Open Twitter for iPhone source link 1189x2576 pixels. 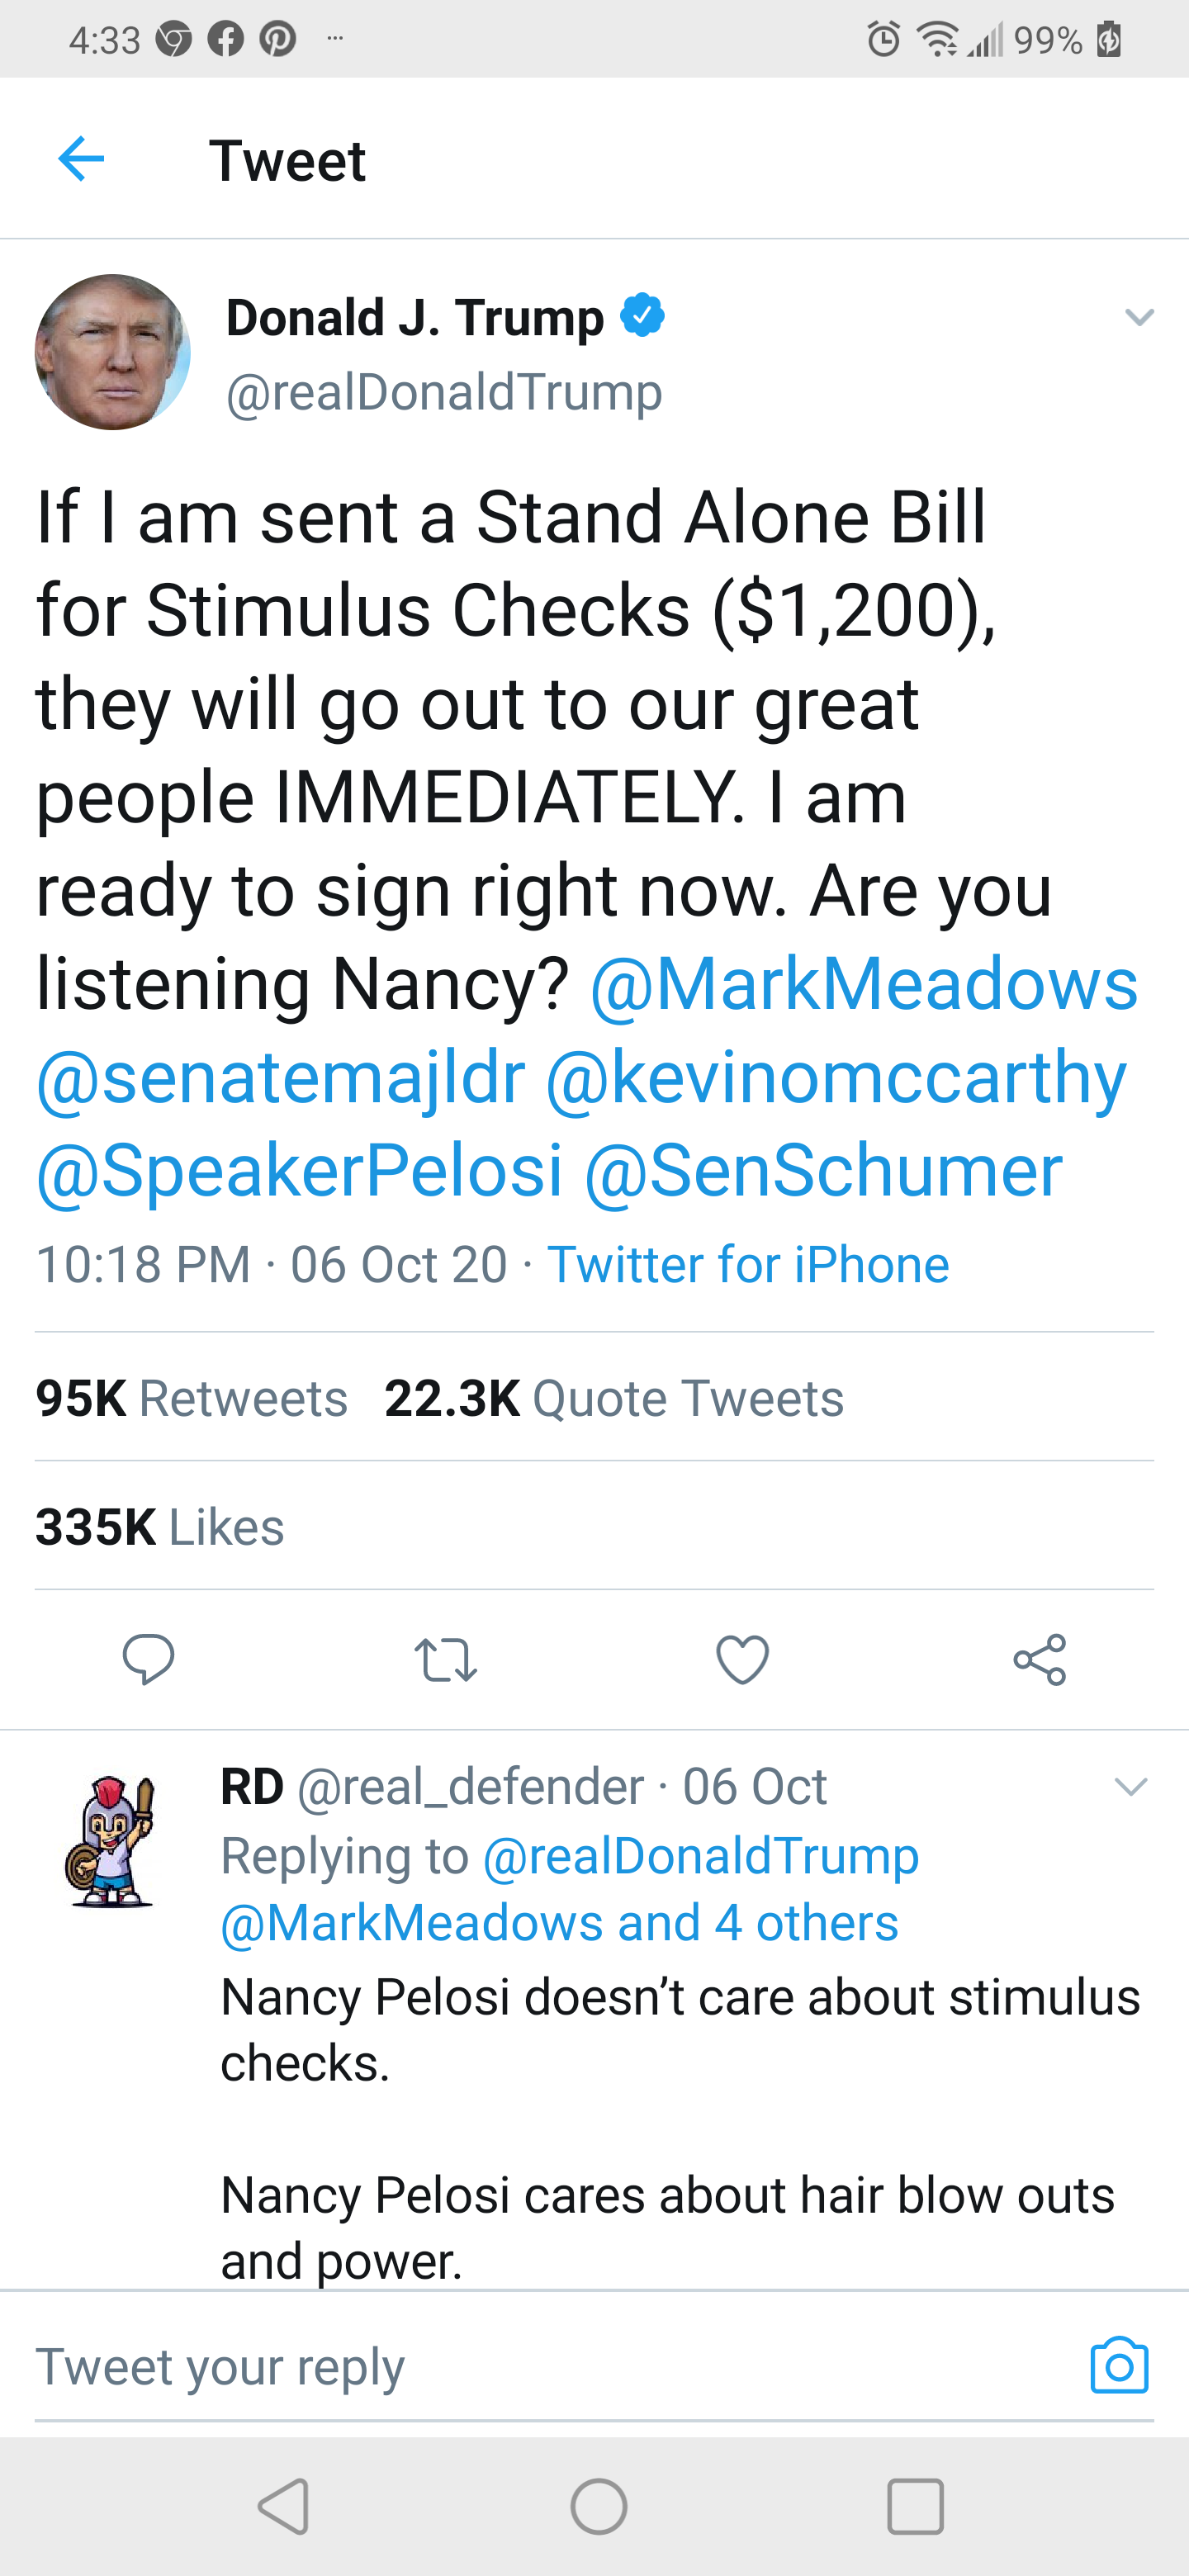pyautogui.click(x=748, y=1264)
